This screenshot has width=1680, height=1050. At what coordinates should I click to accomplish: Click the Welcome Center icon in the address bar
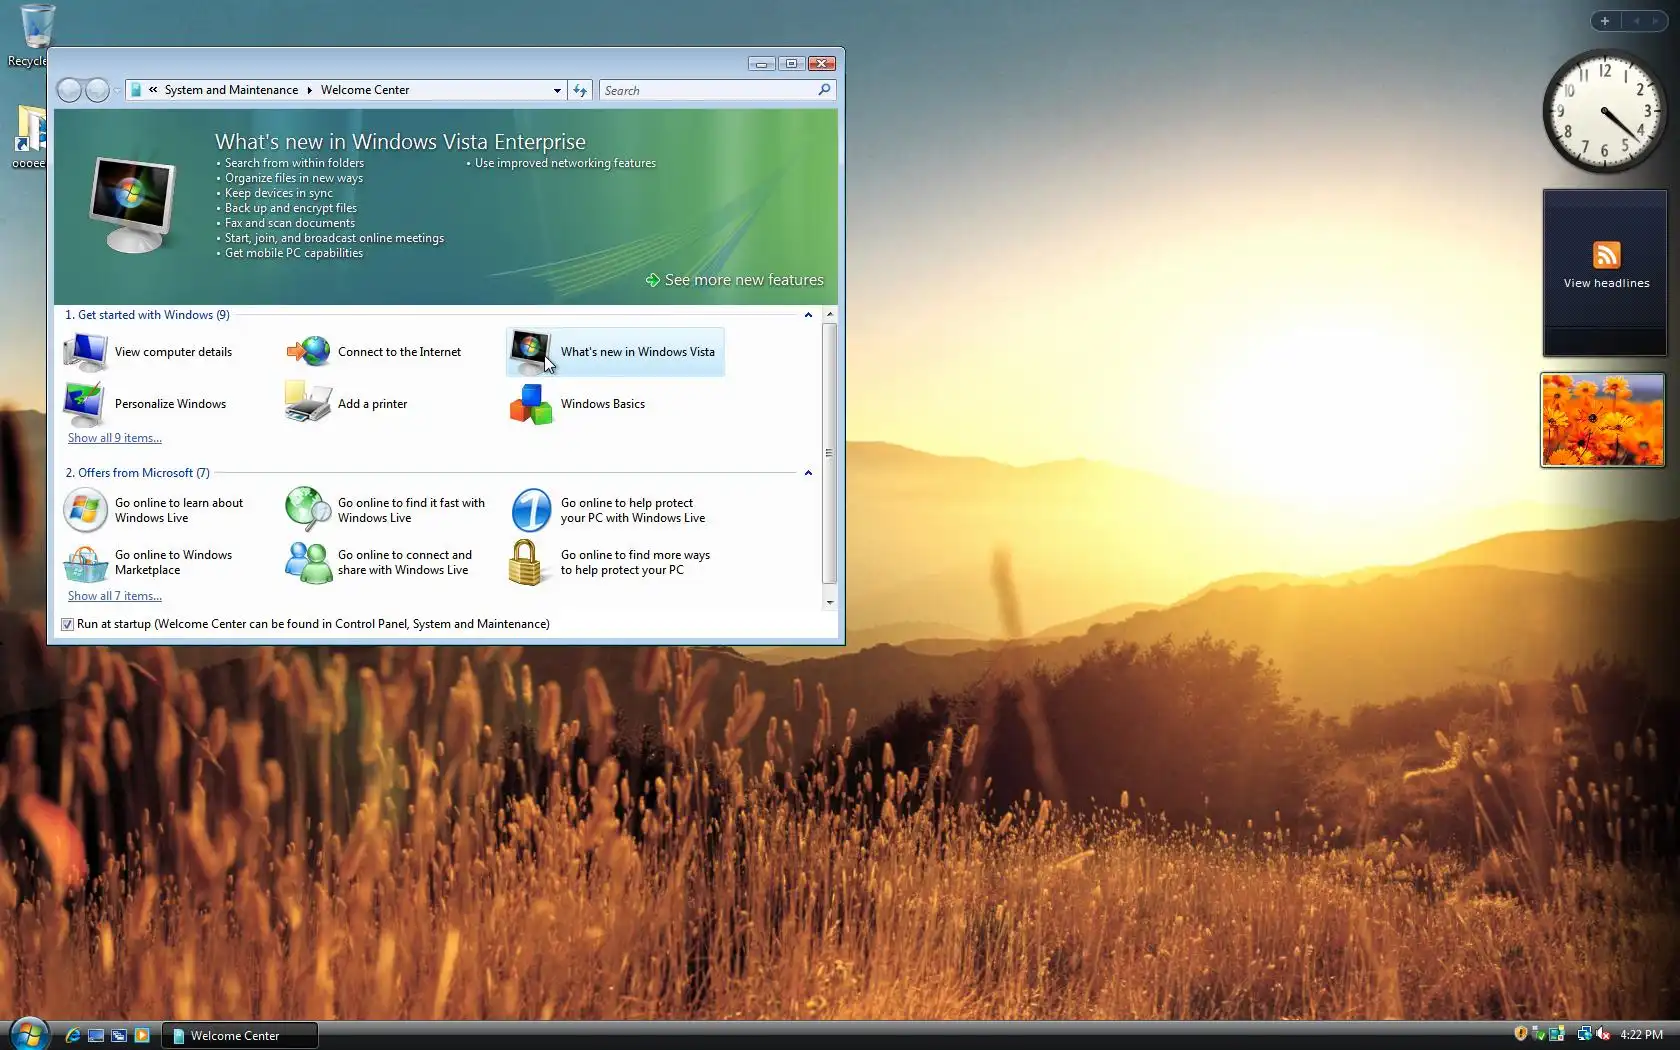click(136, 90)
